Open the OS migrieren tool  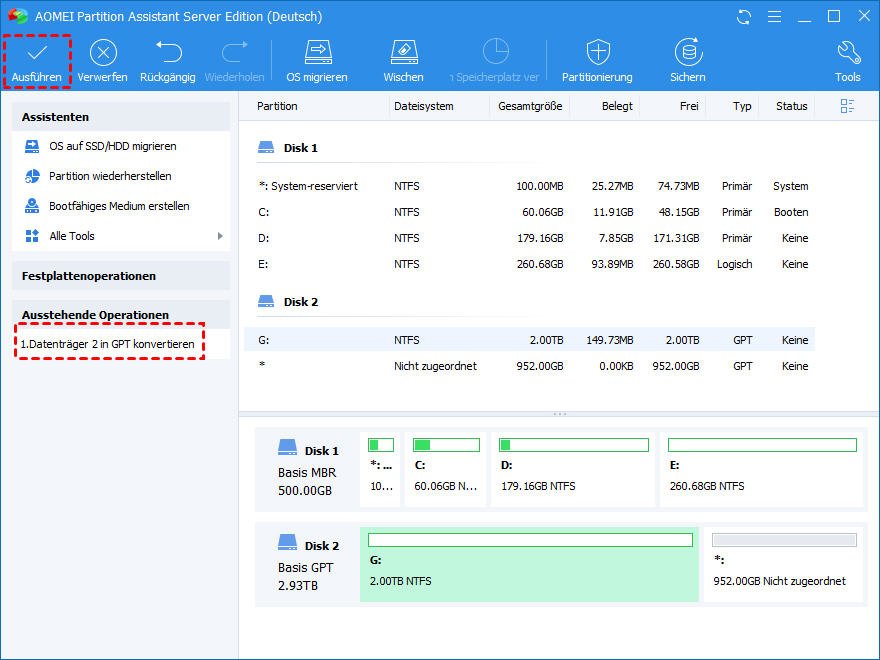317,53
